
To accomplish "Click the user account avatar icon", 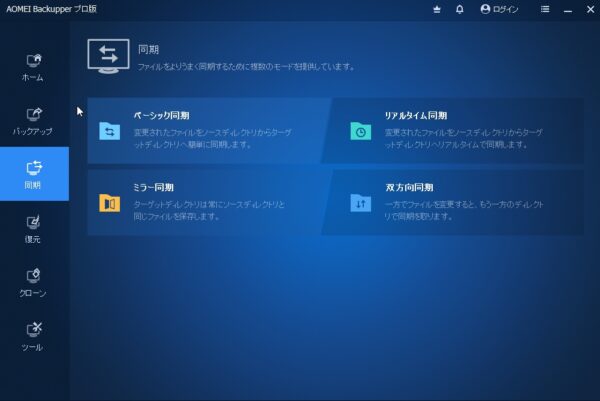I will 485,9.
